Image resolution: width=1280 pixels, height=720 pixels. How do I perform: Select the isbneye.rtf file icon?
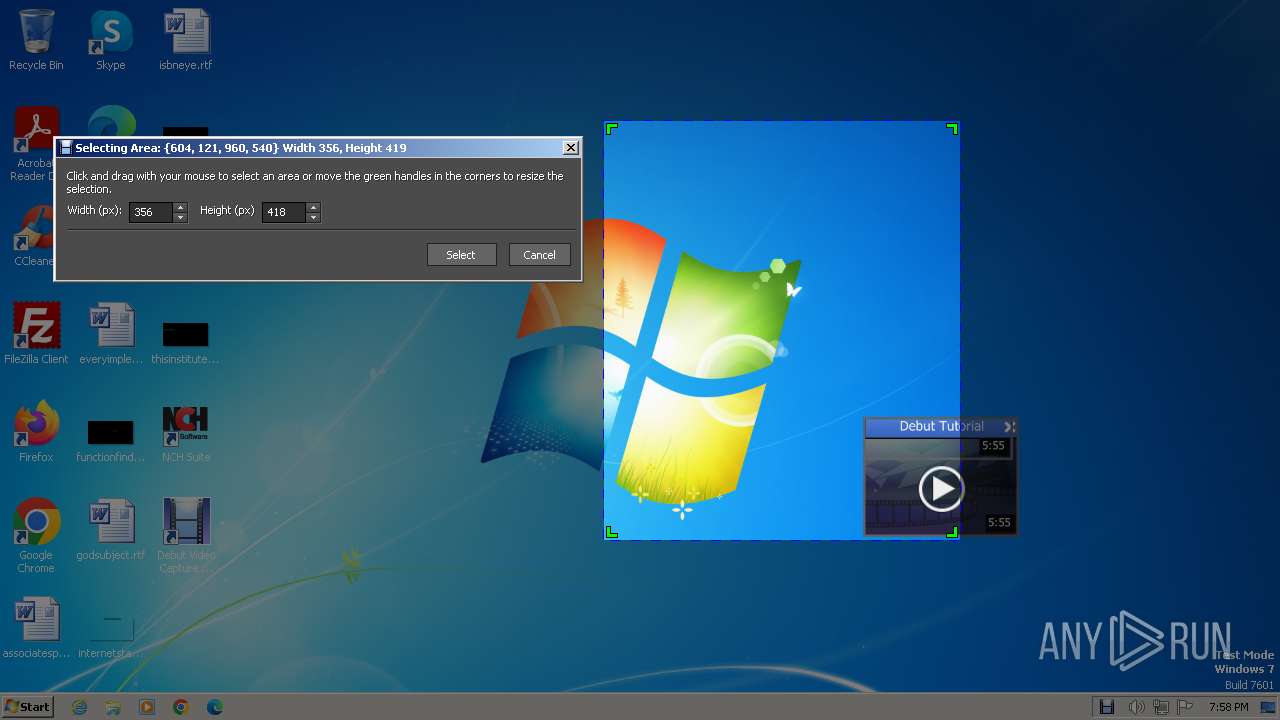coord(186,40)
